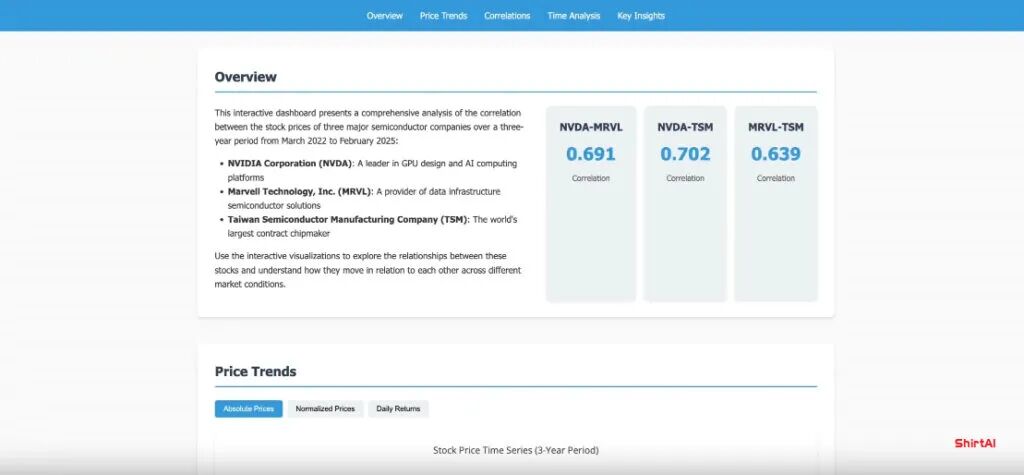
Task: Click the NVDA-TSM correlation card
Action: point(685,204)
